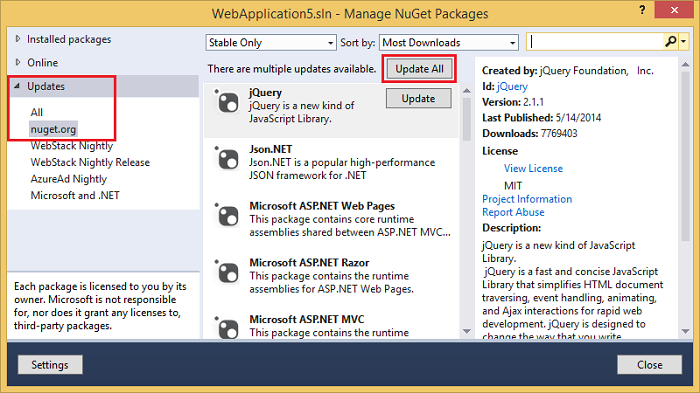Select All under Updates

(37, 112)
